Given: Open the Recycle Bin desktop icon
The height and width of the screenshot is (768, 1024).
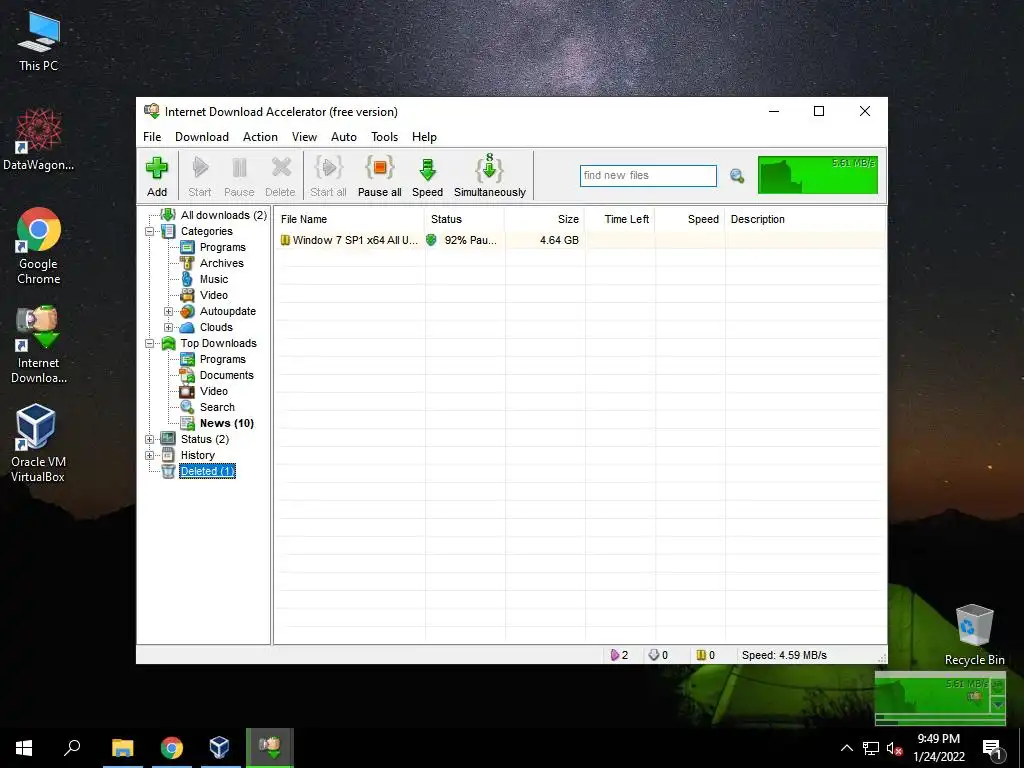Looking at the screenshot, I should 974,634.
